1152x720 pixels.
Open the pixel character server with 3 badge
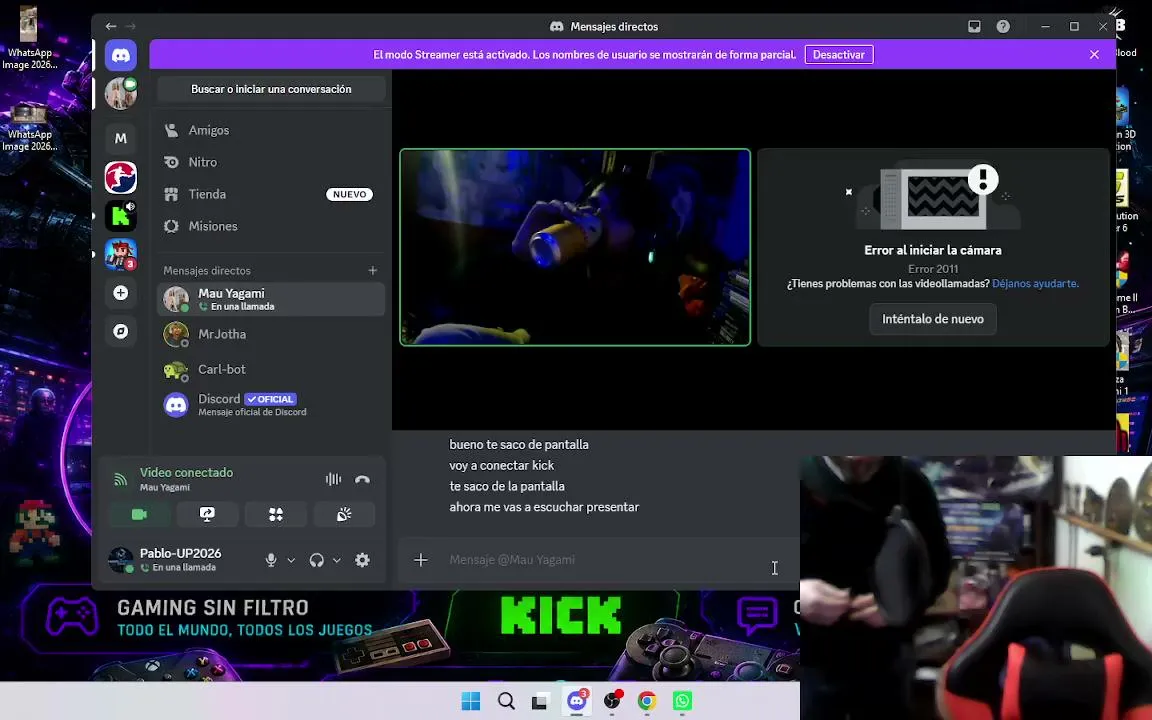coord(120,254)
